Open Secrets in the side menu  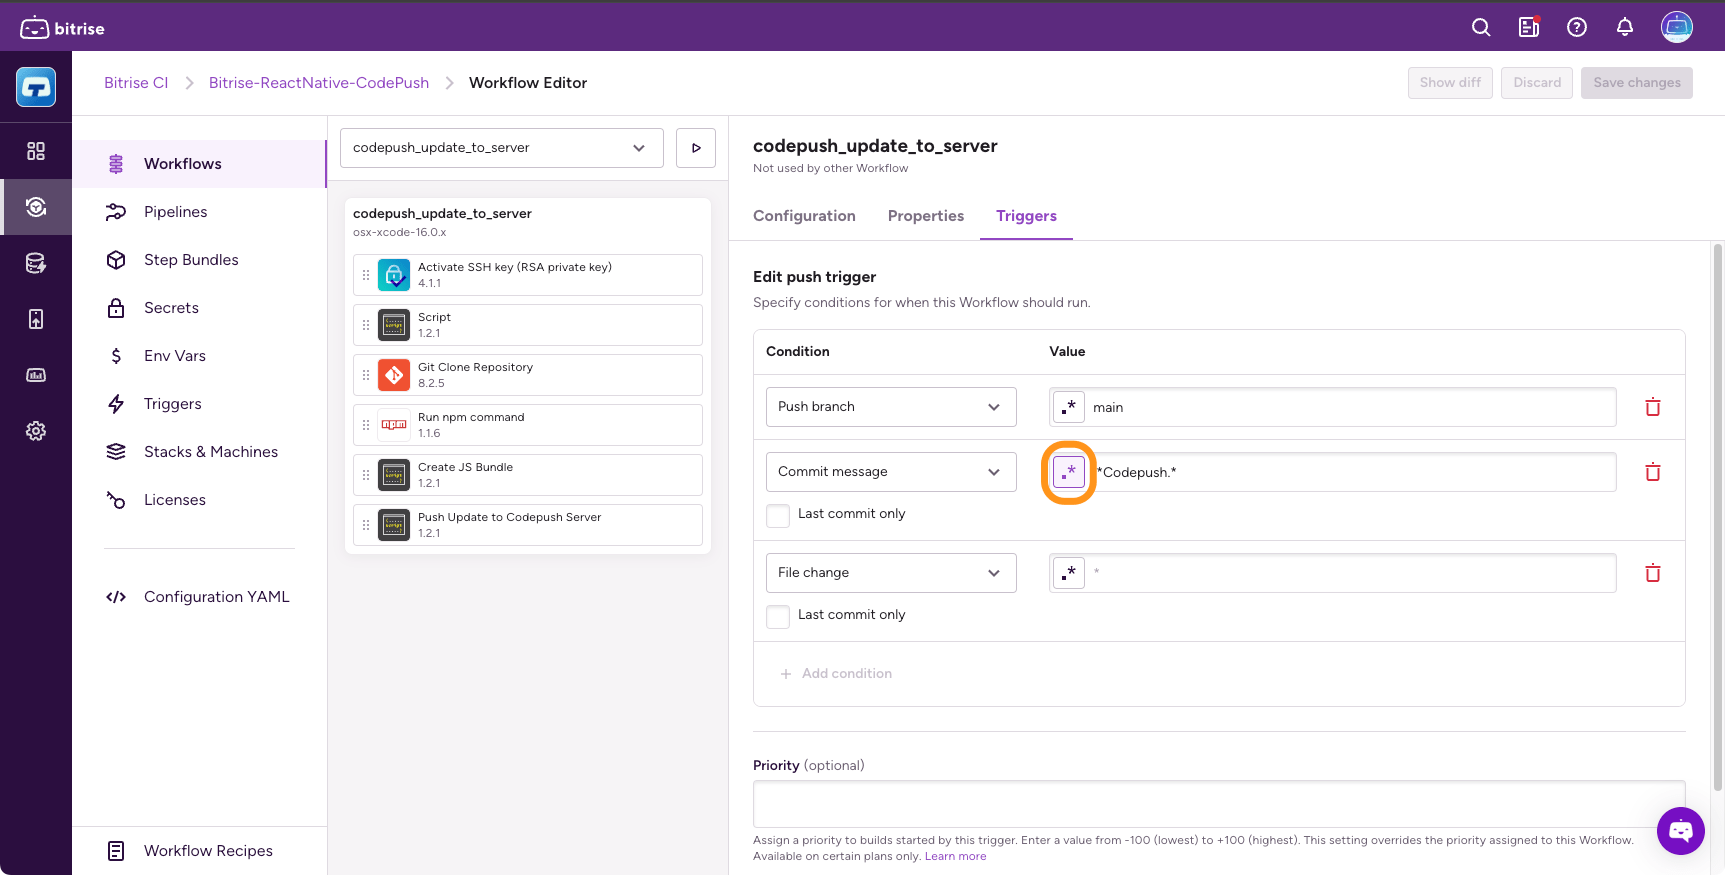point(171,308)
